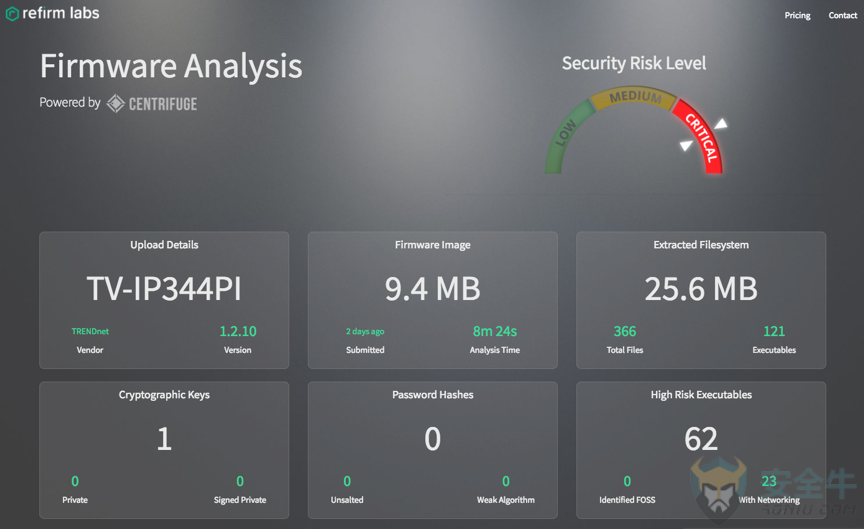Viewport: 864px width, 529px height.
Task: Click the Unsalted hashes count value
Action: pyautogui.click(x=347, y=481)
